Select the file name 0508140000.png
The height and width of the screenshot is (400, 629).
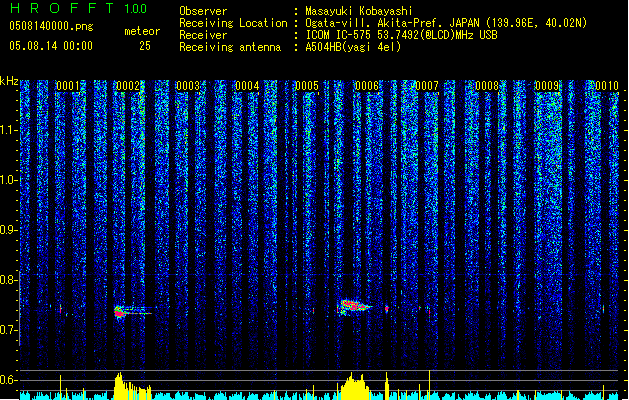click(51, 26)
